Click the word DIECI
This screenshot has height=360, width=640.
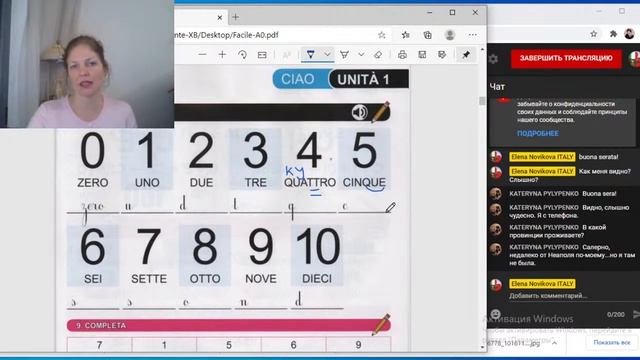point(317,279)
